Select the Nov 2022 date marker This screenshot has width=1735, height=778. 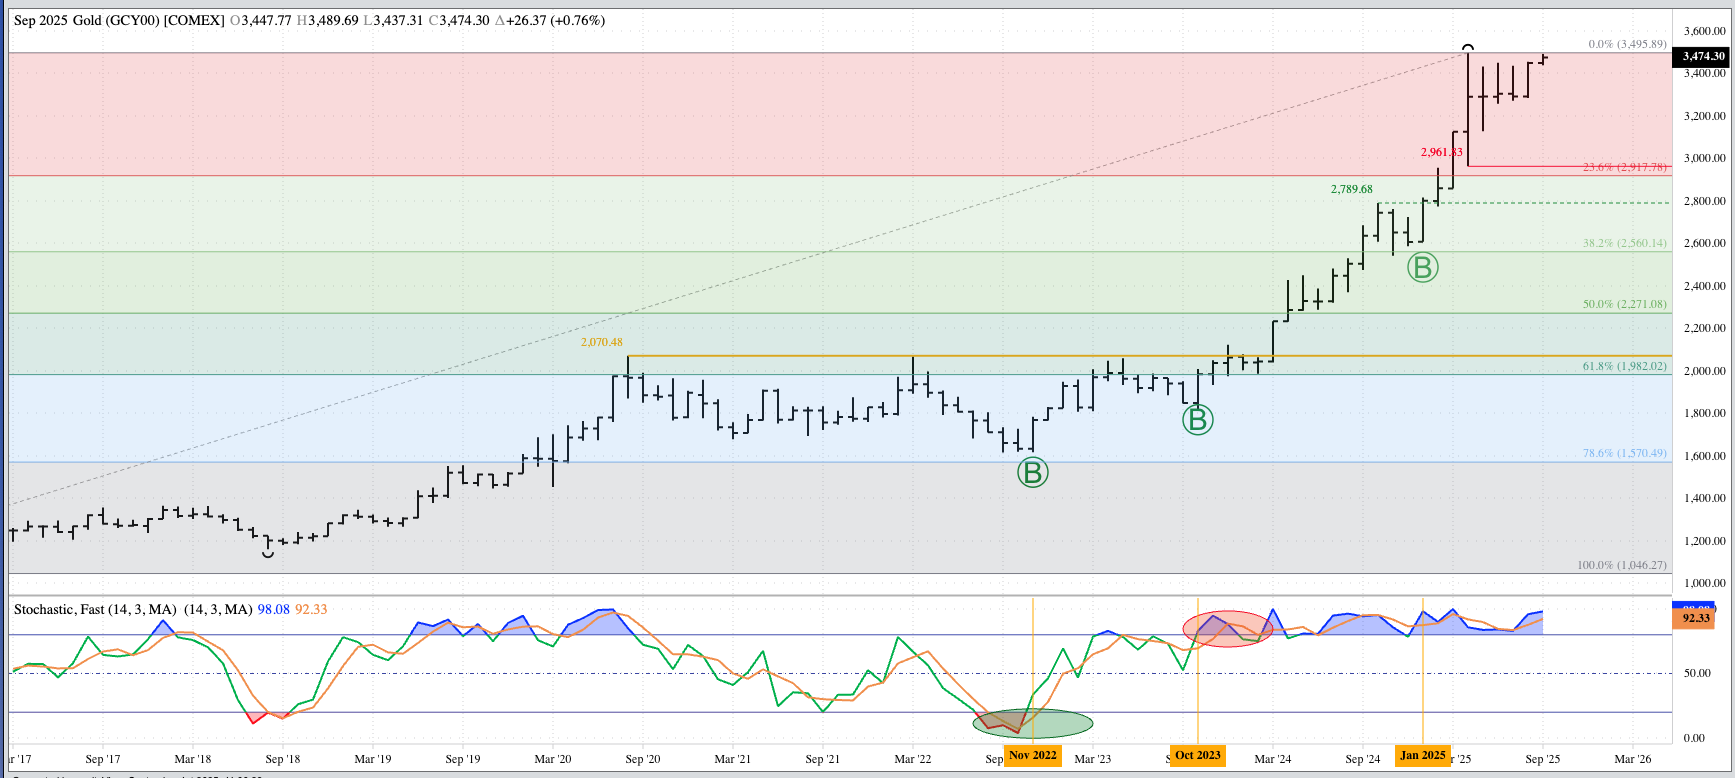point(1032,755)
